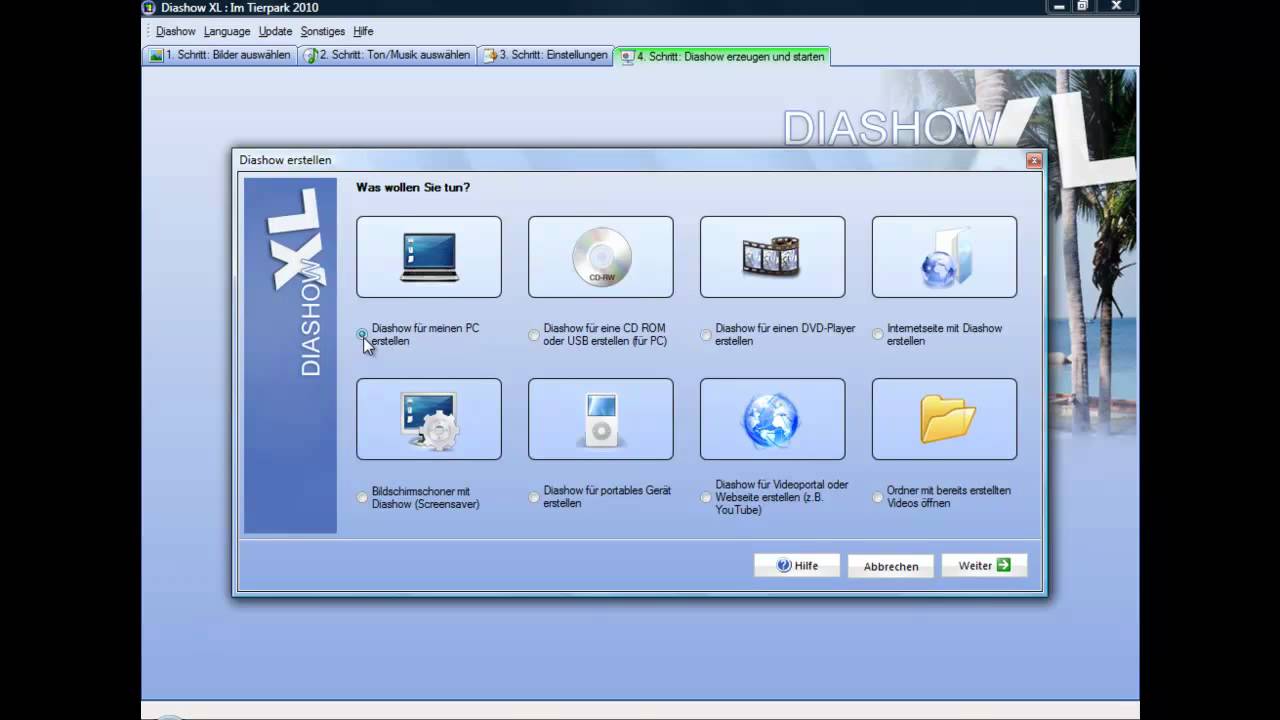This screenshot has height=720, width=1280.
Task: Select 'Ordner mit bereits erstellten Videos öffnen'
Action: click(x=878, y=497)
